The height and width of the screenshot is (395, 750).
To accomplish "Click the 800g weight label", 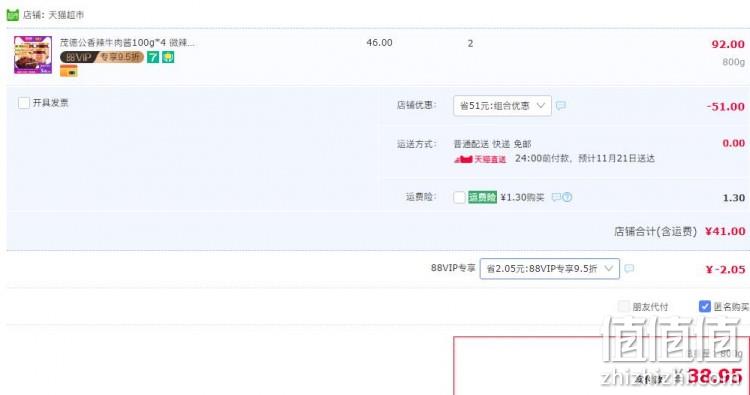I will (x=734, y=62).
